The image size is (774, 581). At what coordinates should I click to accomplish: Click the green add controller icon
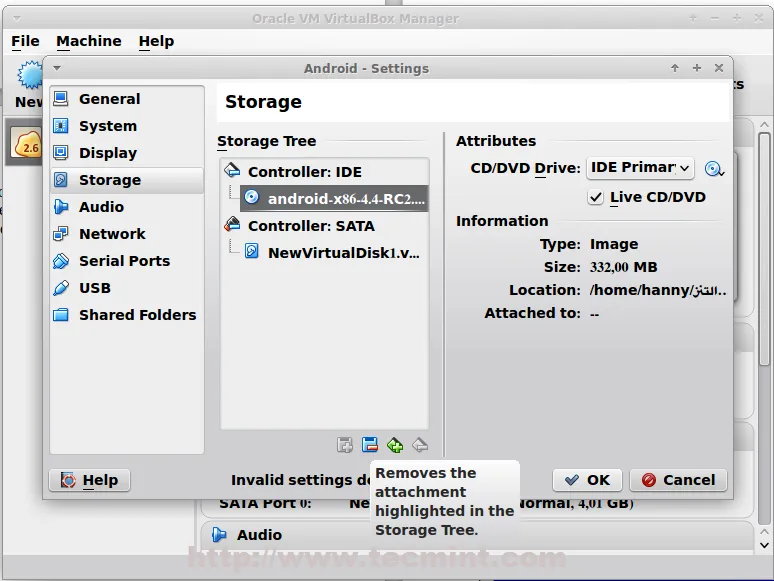395,445
